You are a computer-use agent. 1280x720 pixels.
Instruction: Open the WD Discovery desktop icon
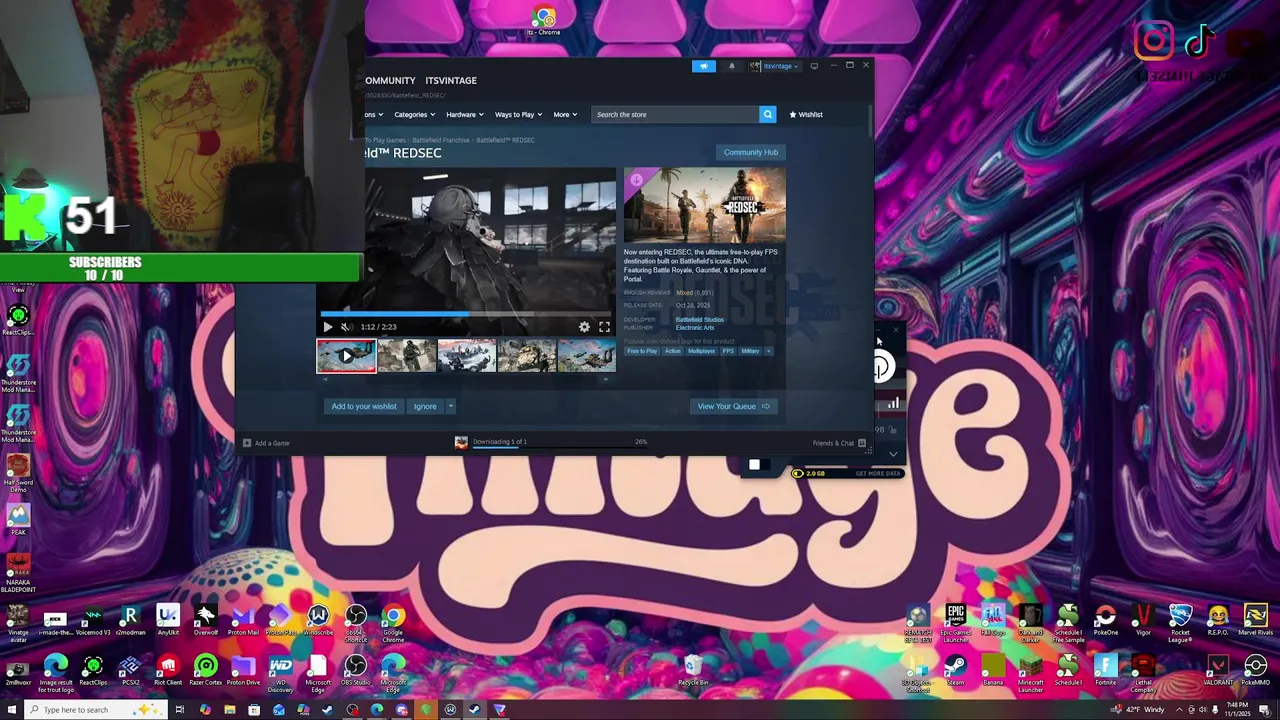[x=280, y=672]
